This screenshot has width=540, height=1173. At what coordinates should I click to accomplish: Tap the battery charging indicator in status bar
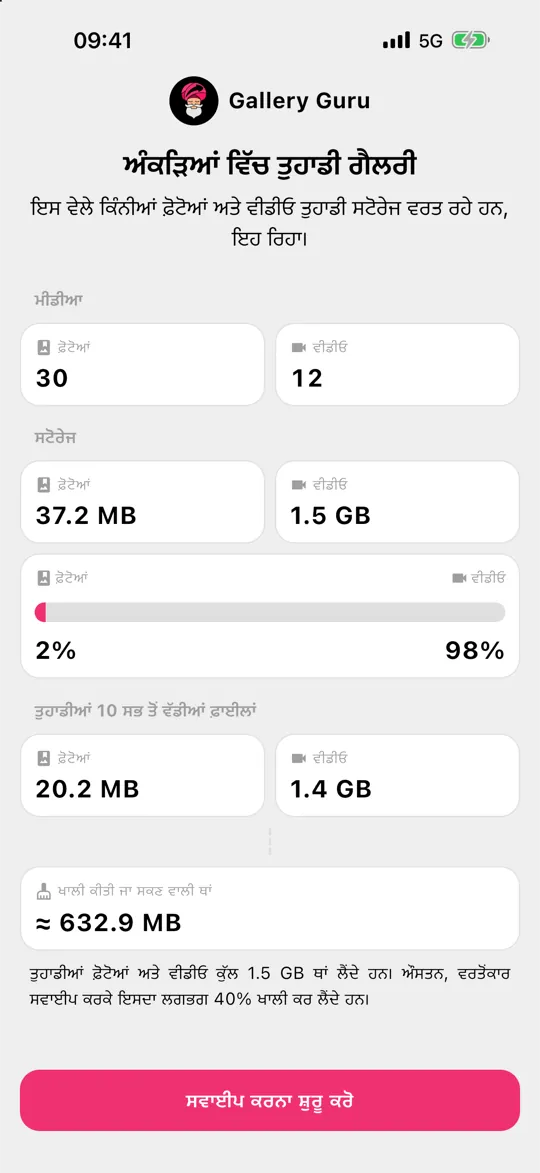(470, 40)
